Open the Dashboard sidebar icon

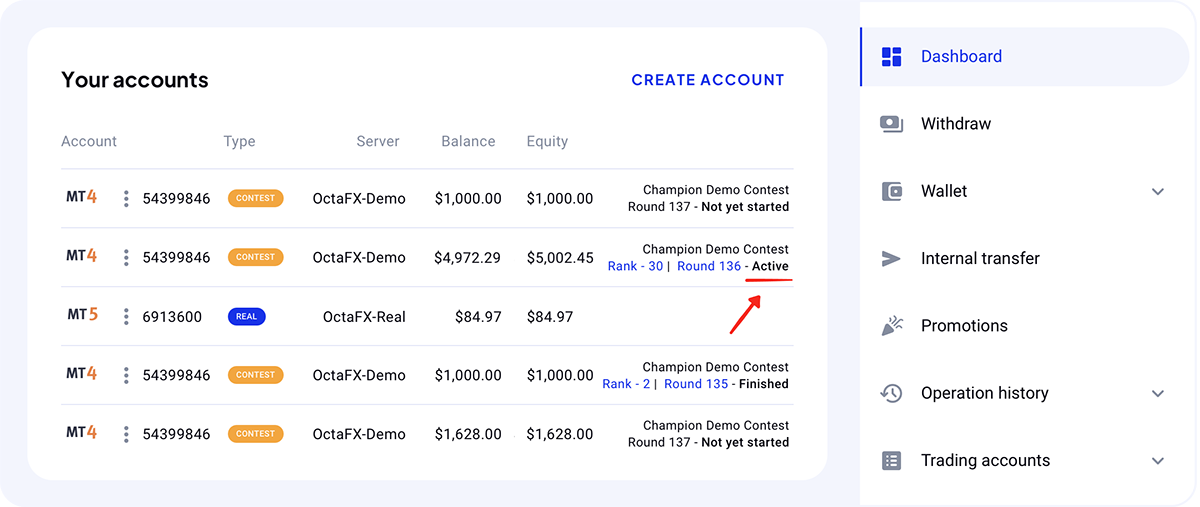[x=891, y=57]
